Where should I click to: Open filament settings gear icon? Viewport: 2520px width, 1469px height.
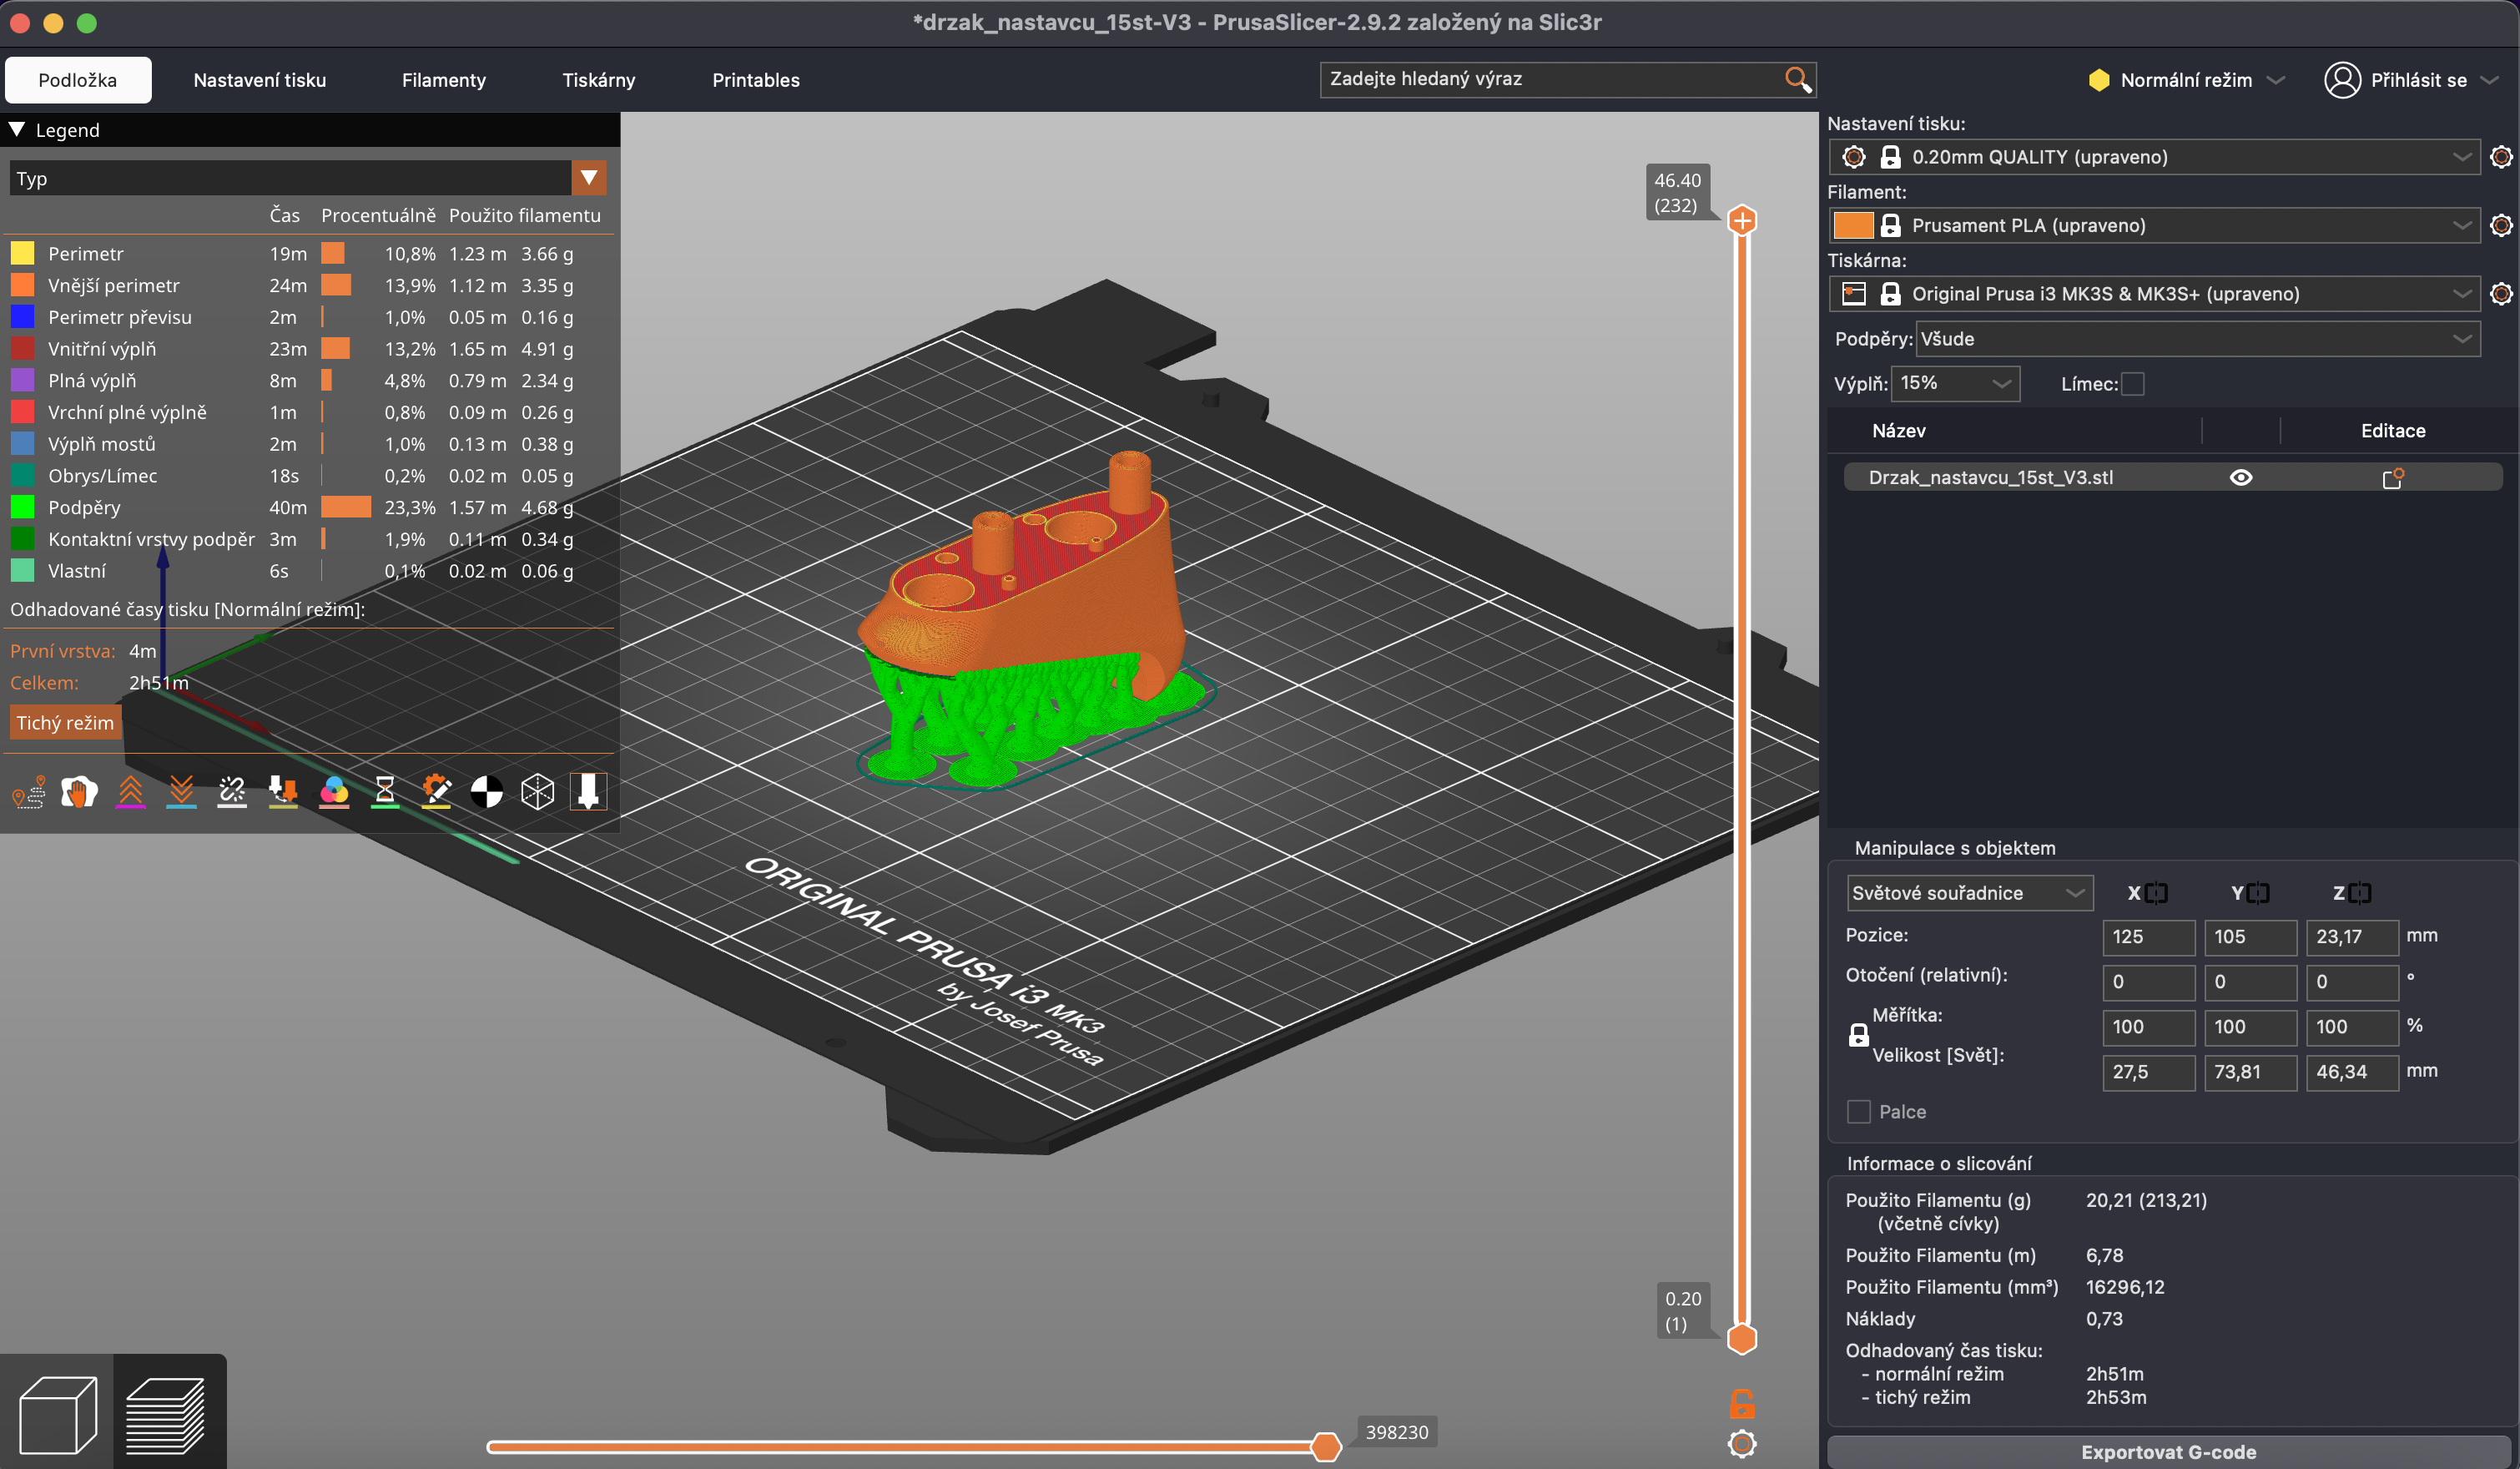(2500, 225)
